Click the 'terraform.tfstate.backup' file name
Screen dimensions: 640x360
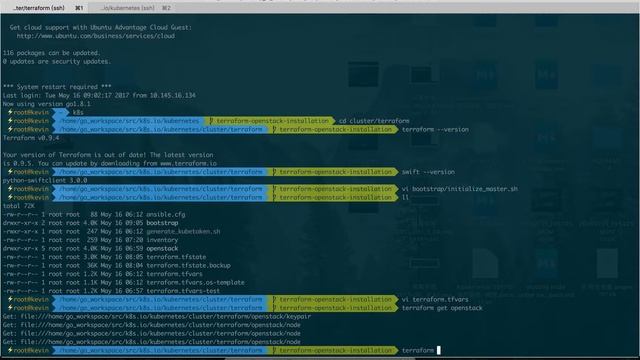click(x=188, y=266)
